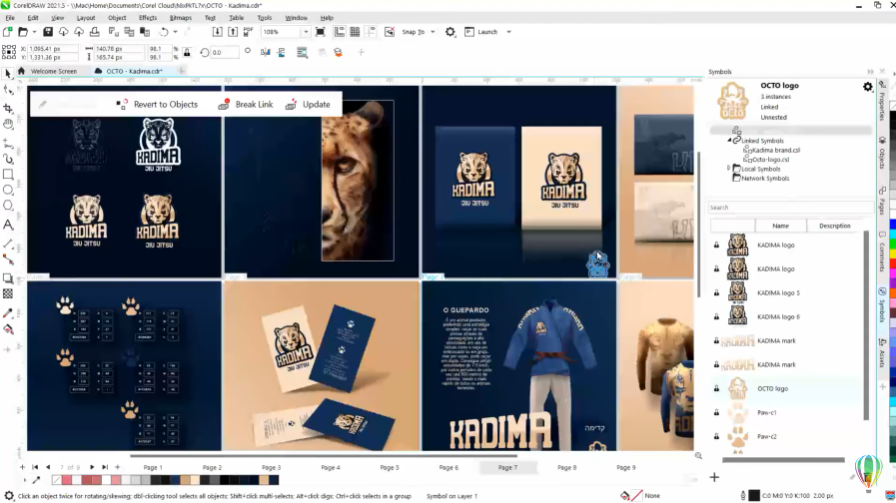The height and width of the screenshot is (503, 896).
Task: Select the Rectangle tool
Action: pyautogui.click(x=8, y=174)
